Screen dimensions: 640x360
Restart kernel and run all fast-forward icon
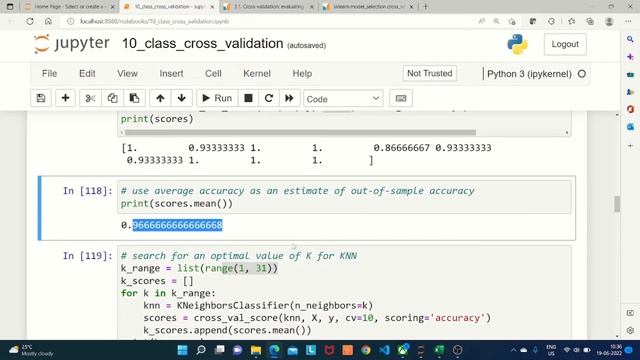coord(289,98)
